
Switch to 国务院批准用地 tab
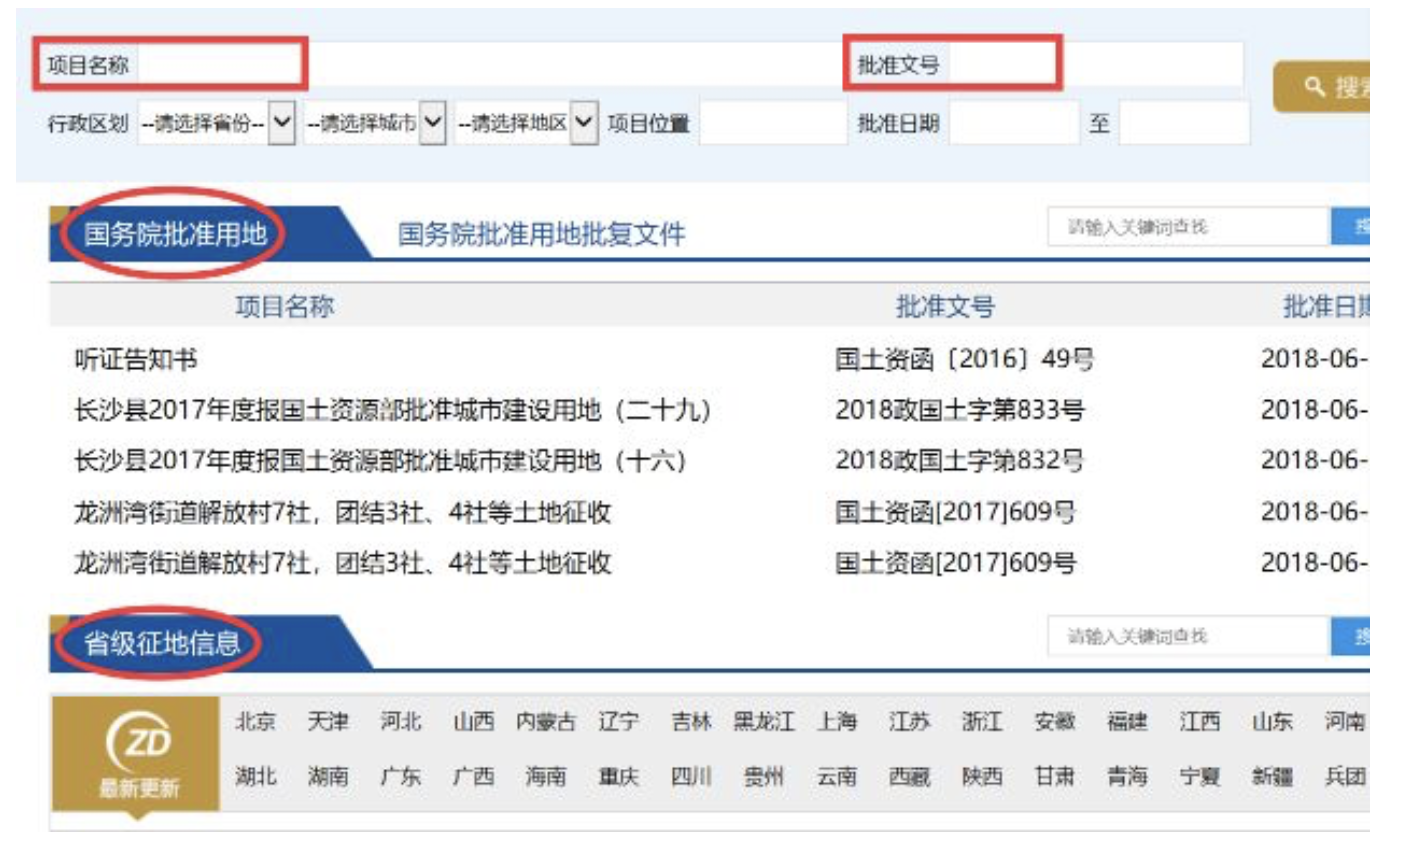coord(175,234)
